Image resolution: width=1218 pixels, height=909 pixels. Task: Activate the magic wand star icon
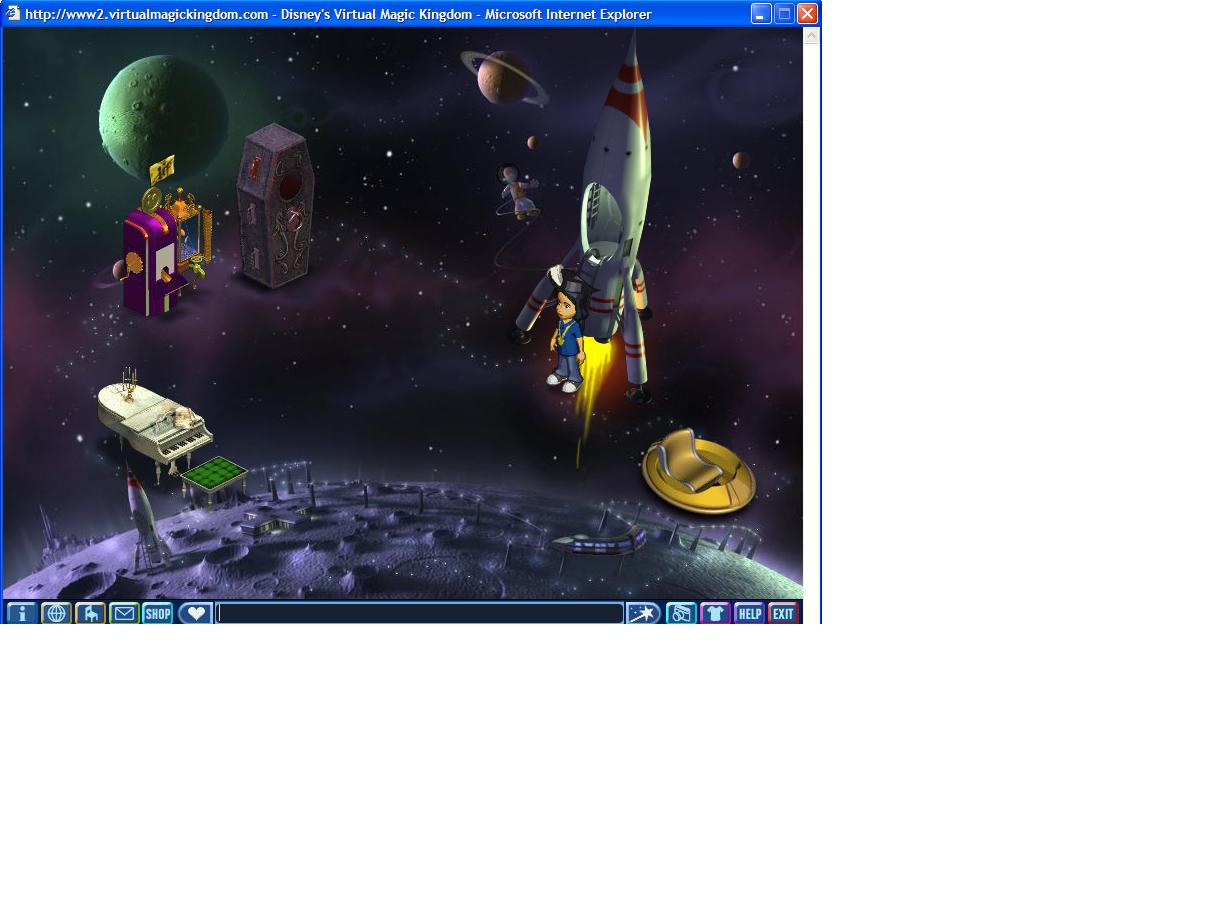[x=644, y=613]
